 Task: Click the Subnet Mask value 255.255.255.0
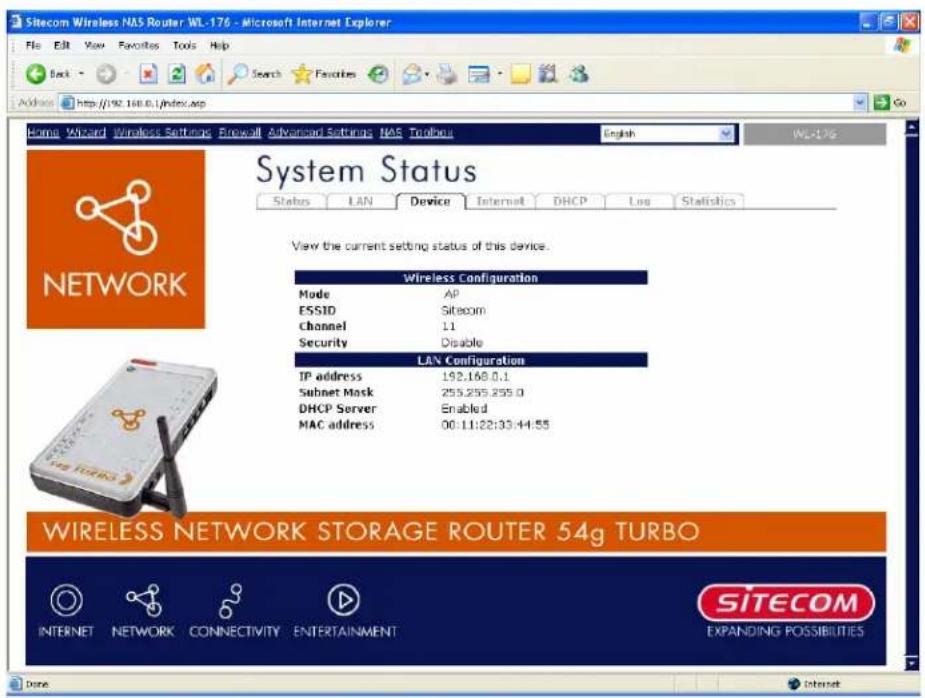tap(482, 392)
